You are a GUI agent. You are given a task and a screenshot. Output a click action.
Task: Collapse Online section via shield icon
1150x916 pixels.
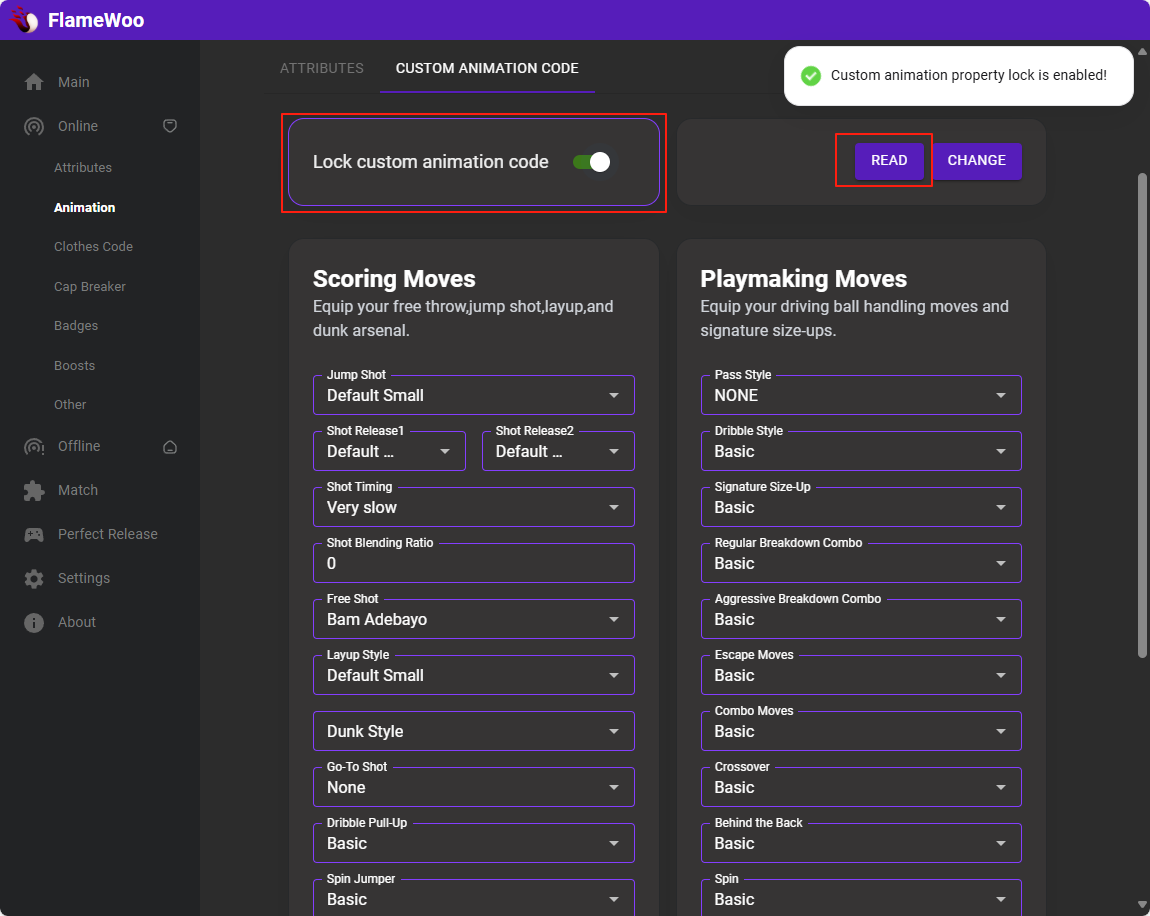[169, 126]
